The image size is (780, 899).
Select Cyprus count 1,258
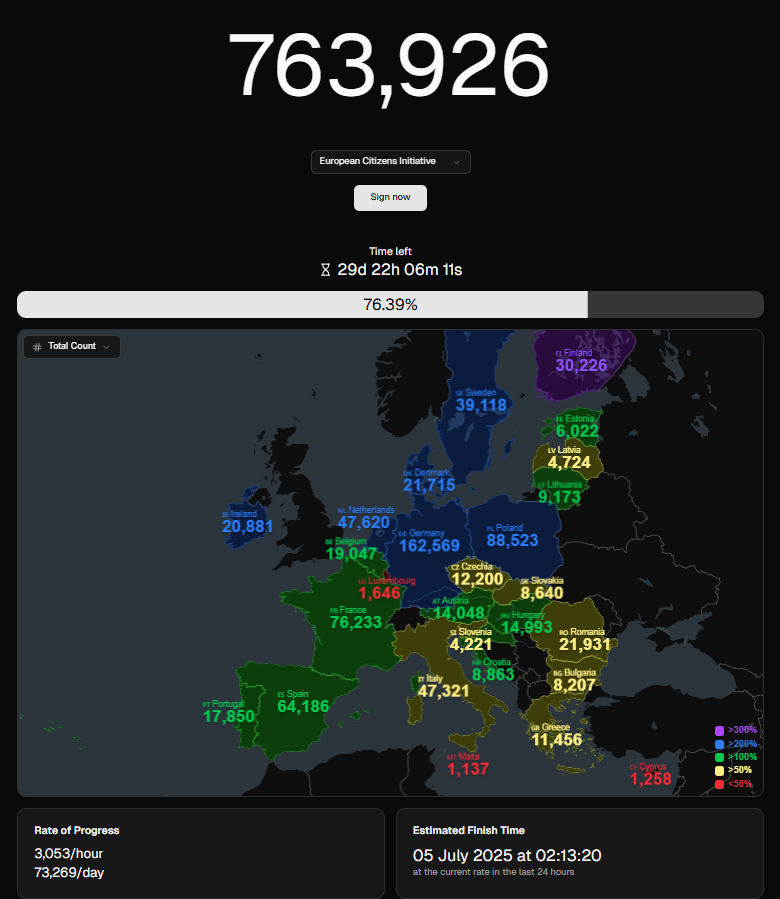pyautogui.click(x=650, y=779)
